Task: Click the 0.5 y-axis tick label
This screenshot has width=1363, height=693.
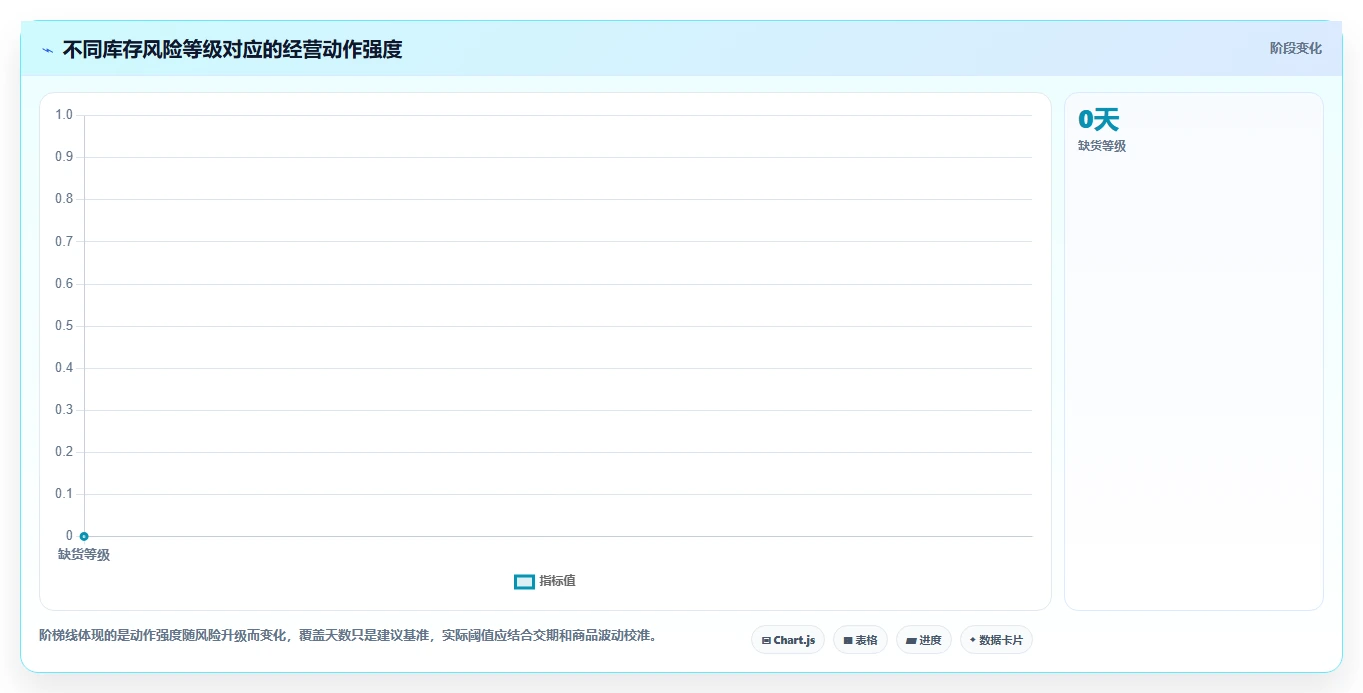Action: click(x=64, y=326)
